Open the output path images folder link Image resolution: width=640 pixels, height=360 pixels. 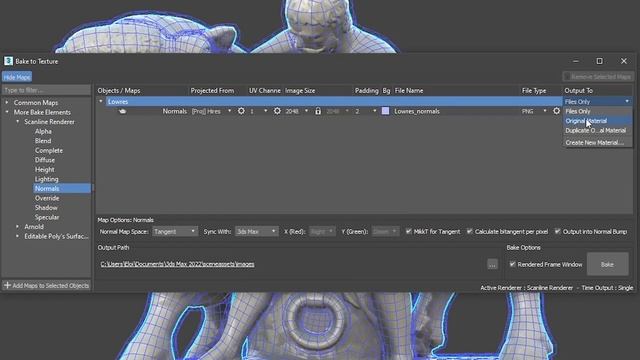[177, 264]
